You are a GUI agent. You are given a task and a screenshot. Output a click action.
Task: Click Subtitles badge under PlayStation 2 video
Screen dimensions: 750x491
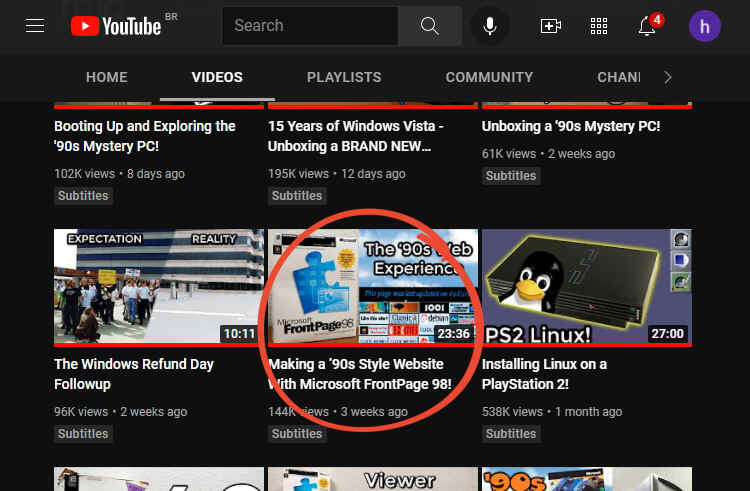click(511, 434)
